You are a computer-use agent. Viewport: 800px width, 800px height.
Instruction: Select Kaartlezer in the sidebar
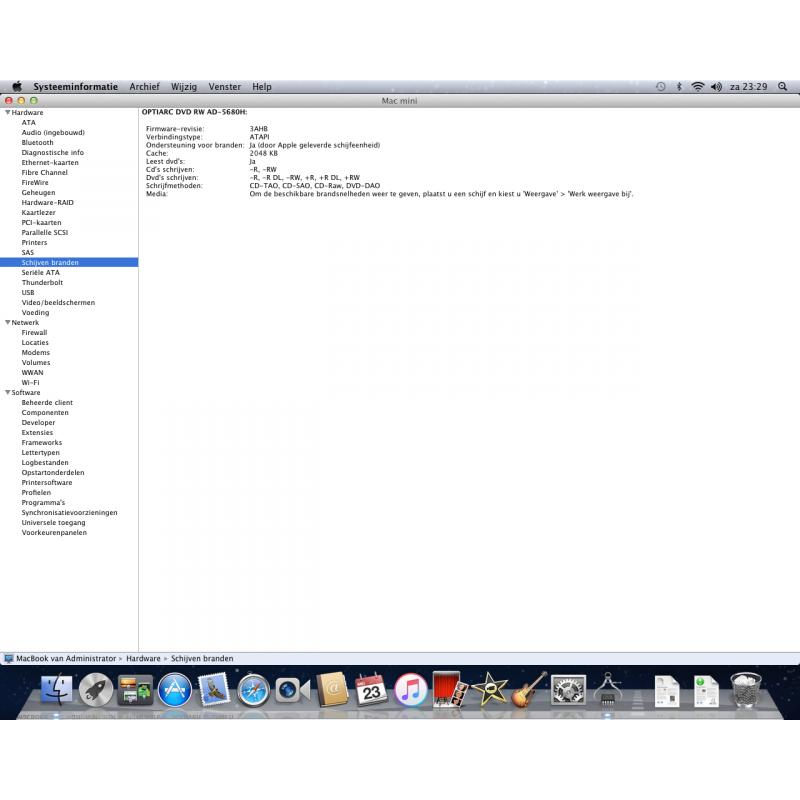point(38,212)
